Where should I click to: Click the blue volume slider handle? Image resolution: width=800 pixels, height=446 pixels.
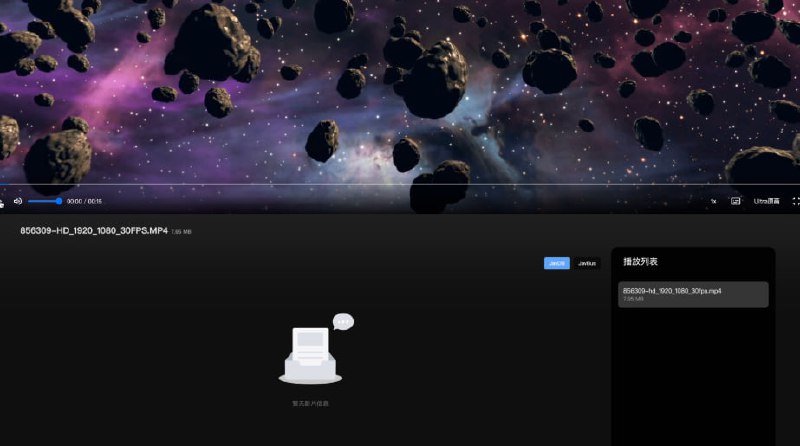point(59,201)
